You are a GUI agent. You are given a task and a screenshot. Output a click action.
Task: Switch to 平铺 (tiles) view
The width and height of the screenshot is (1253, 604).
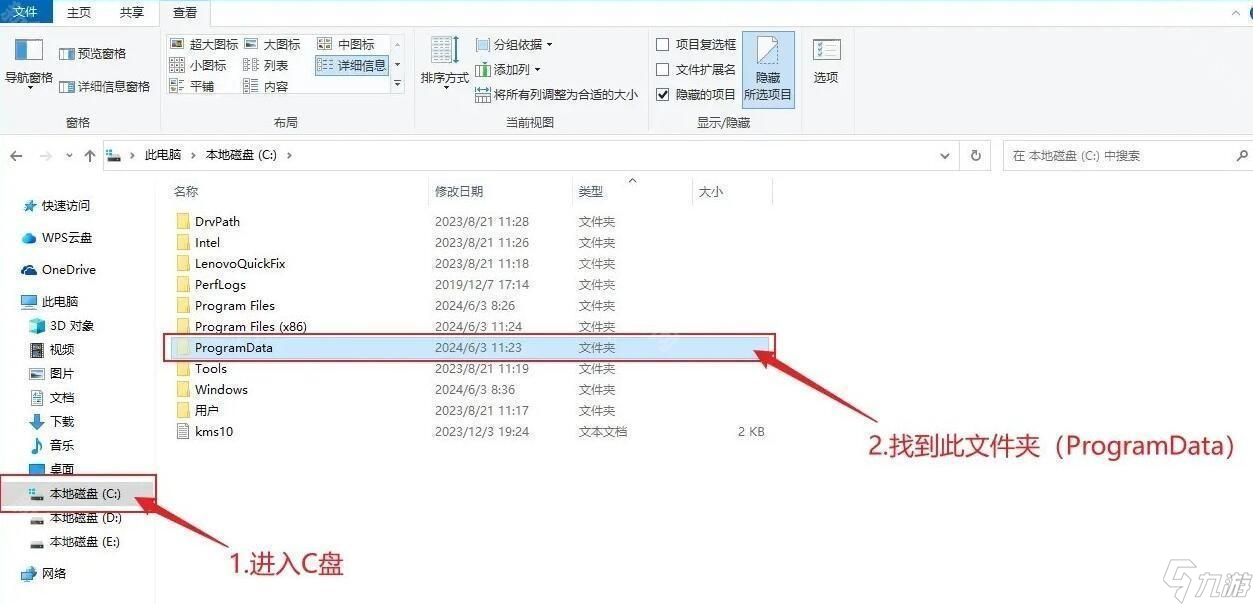[201, 85]
